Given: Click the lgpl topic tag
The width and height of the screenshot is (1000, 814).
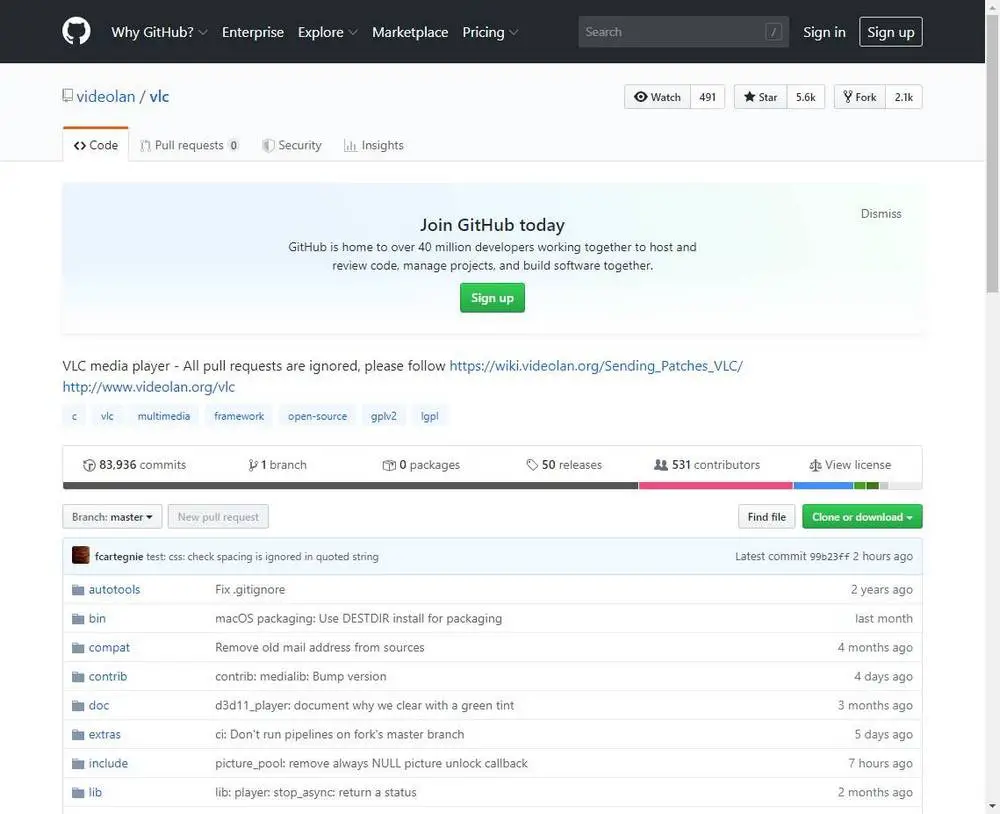Looking at the screenshot, I should [x=429, y=416].
